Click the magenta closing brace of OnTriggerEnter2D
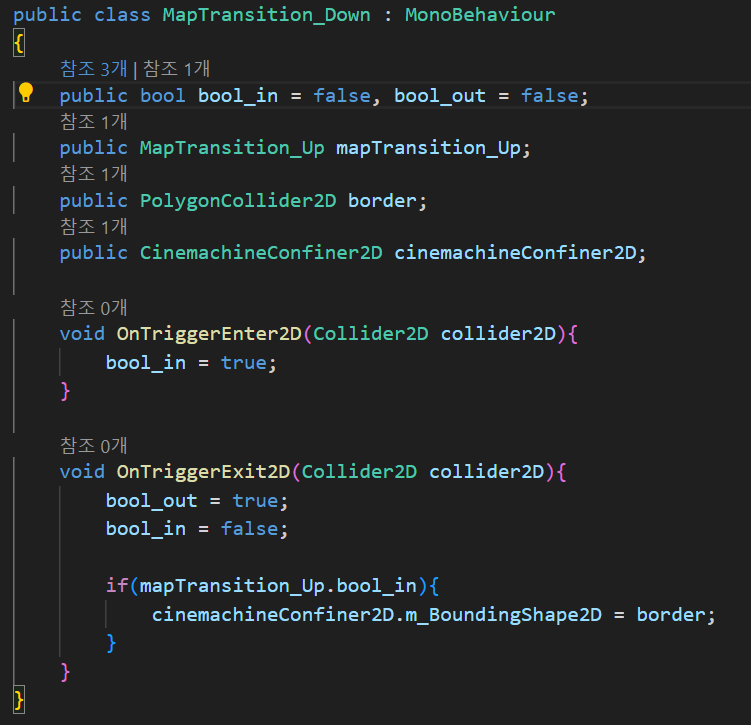Image resolution: width=751 pixels, height=725 pixels. (x=66, y=391)
